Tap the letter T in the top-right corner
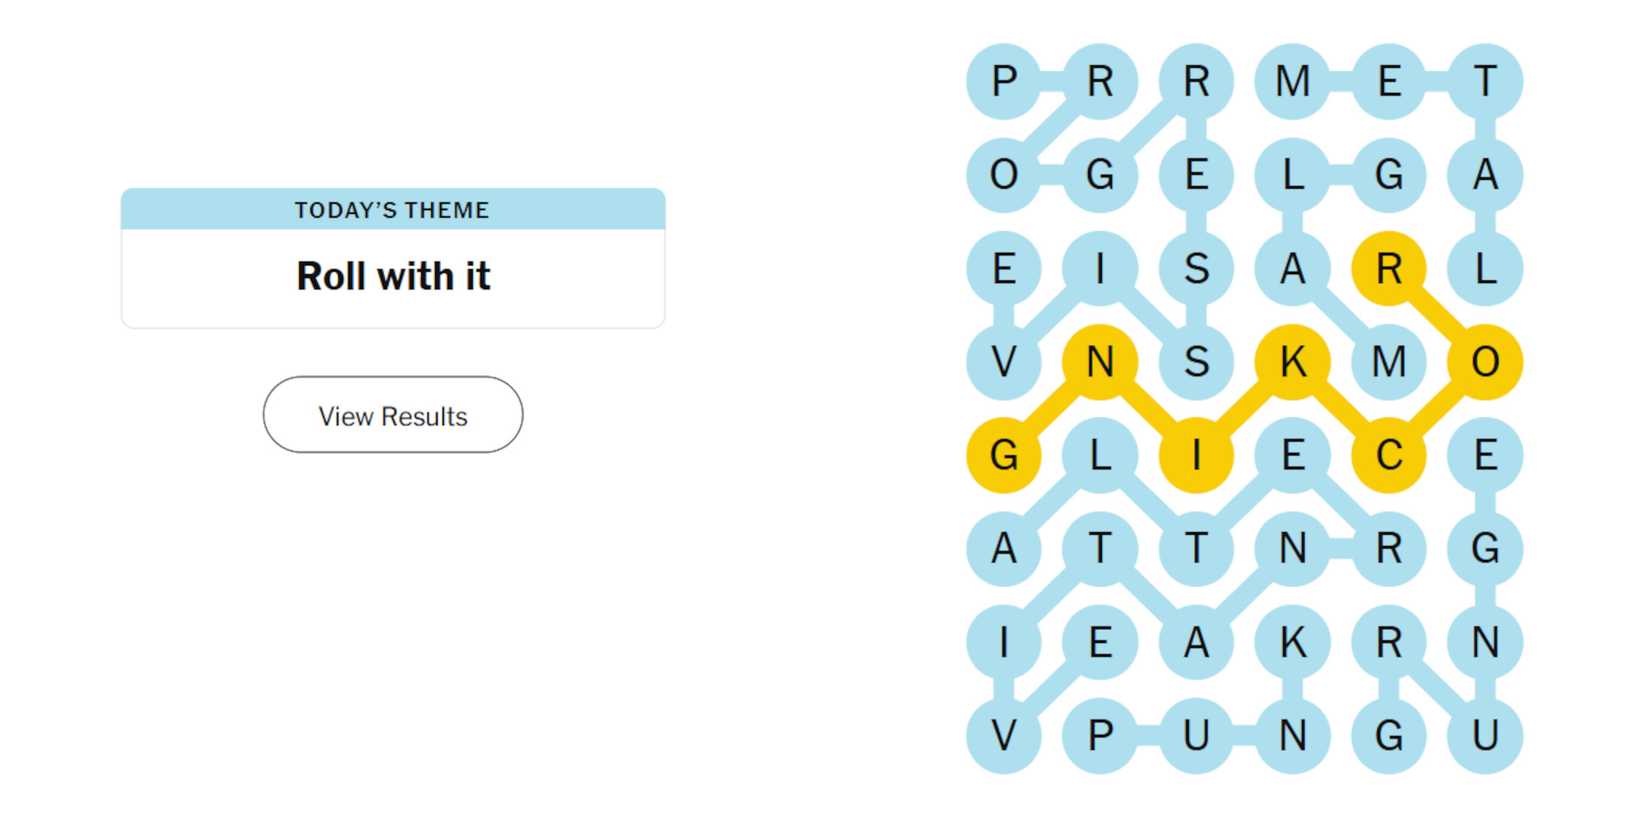This screenshot has width=1650, height=825. 1483,80
